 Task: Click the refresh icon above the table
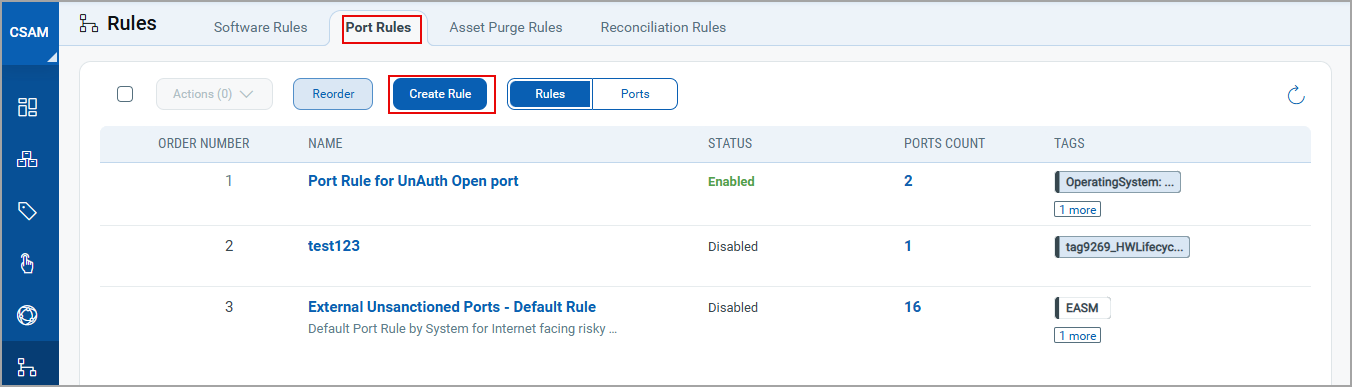click(x=1296, y=95)
